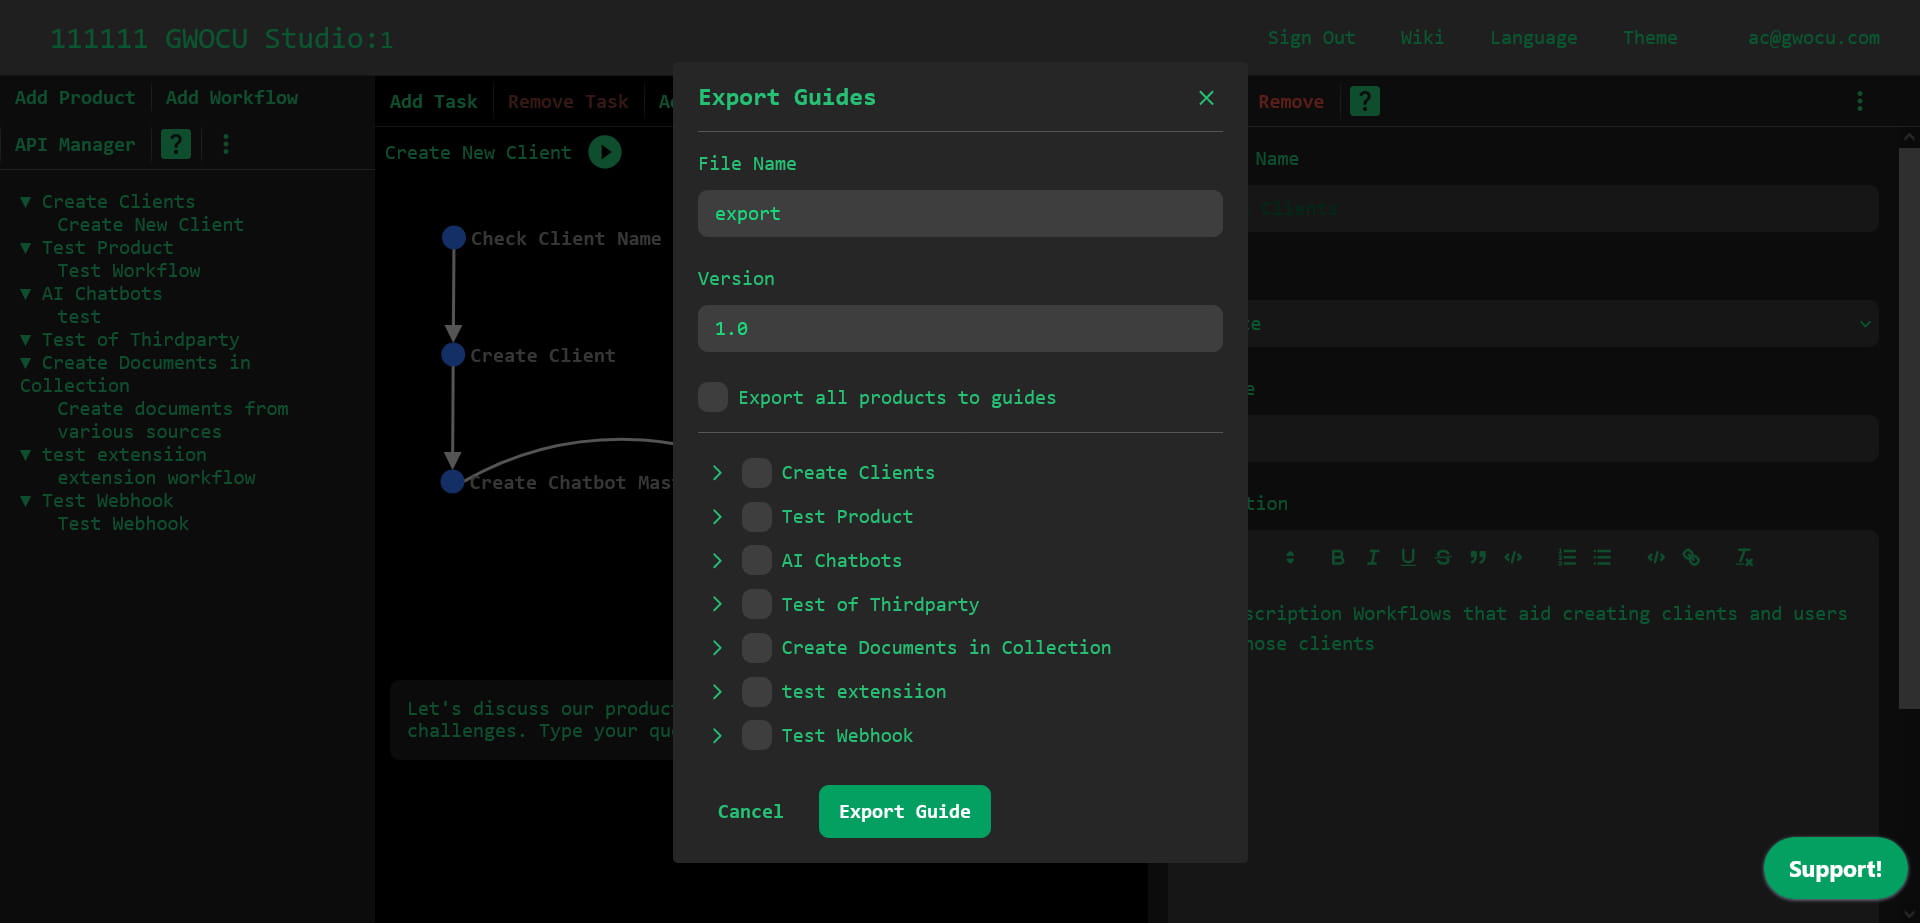Apply strikethrough formatting in description editor

coord(1442,558)
